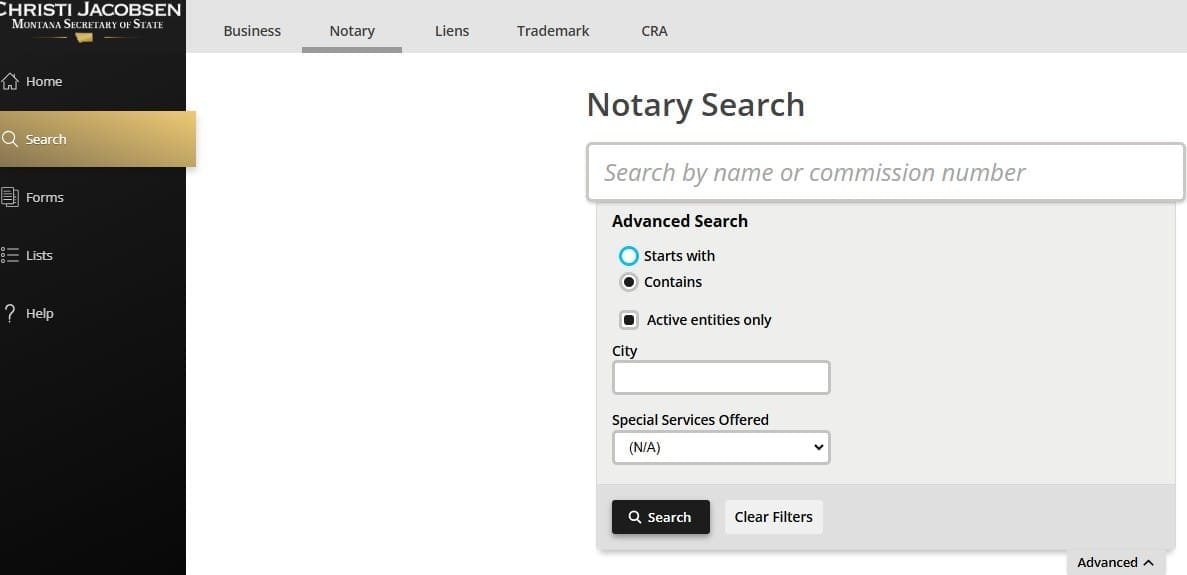1187x575 pixels.
Task: Focus the City text field
Action: [x=721, y=378]
